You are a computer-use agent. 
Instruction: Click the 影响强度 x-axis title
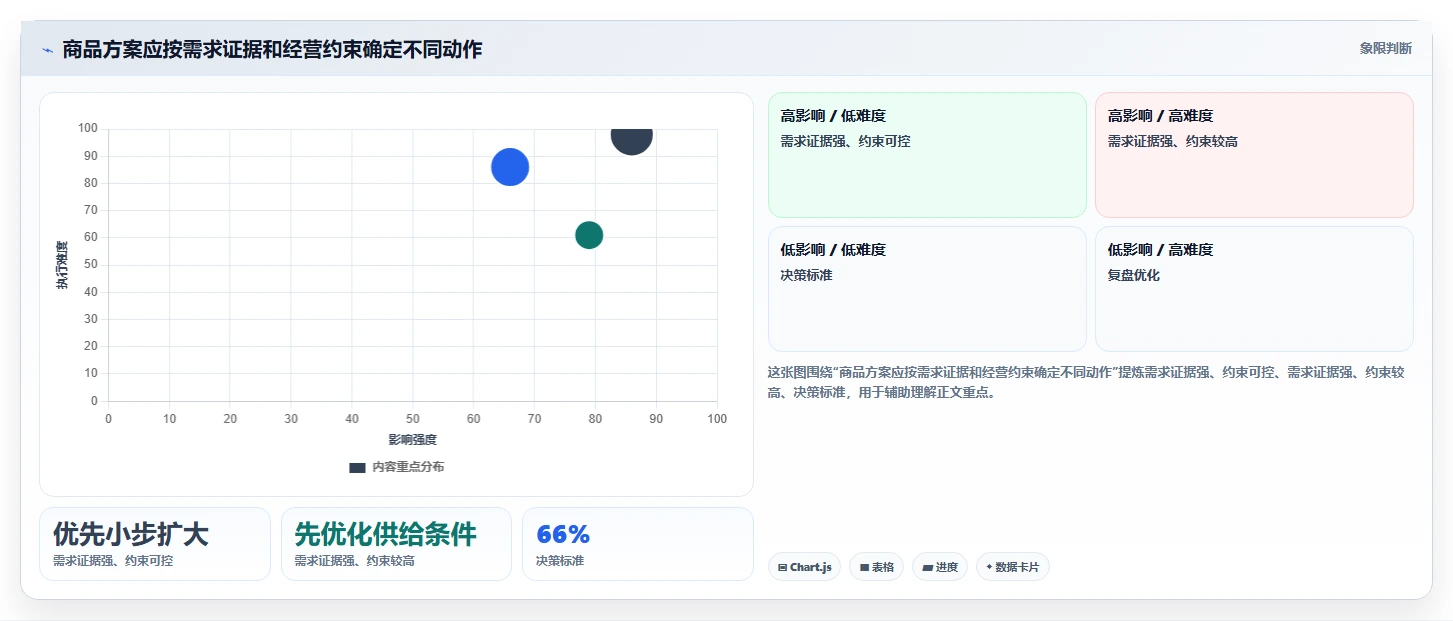pyautogui.click(x=413, y=439)
